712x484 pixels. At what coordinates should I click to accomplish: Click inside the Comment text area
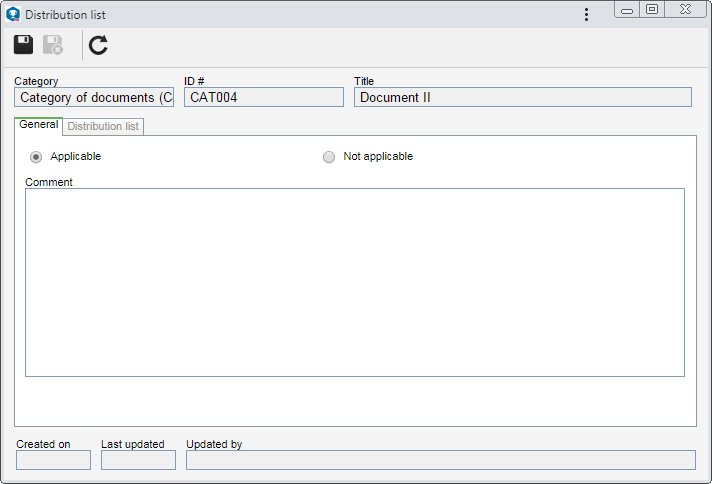[355, 282]
